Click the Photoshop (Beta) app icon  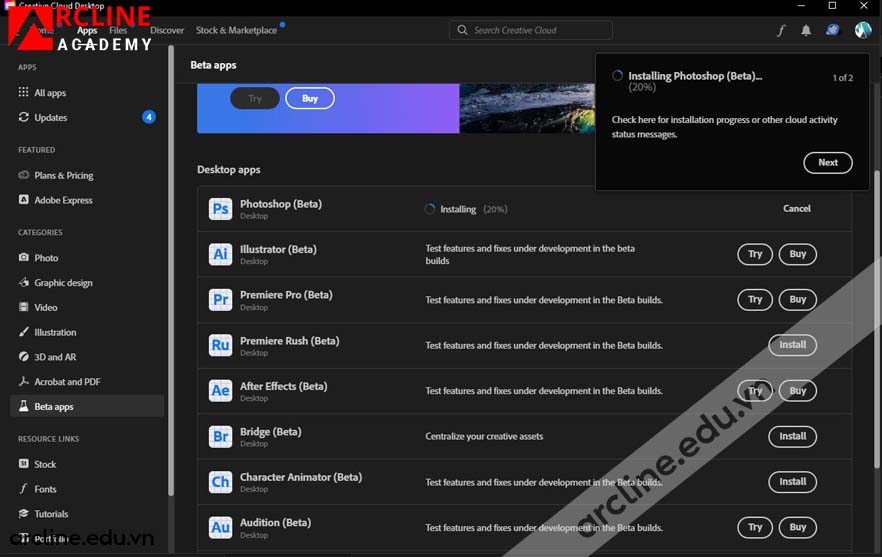coord(220,209)
